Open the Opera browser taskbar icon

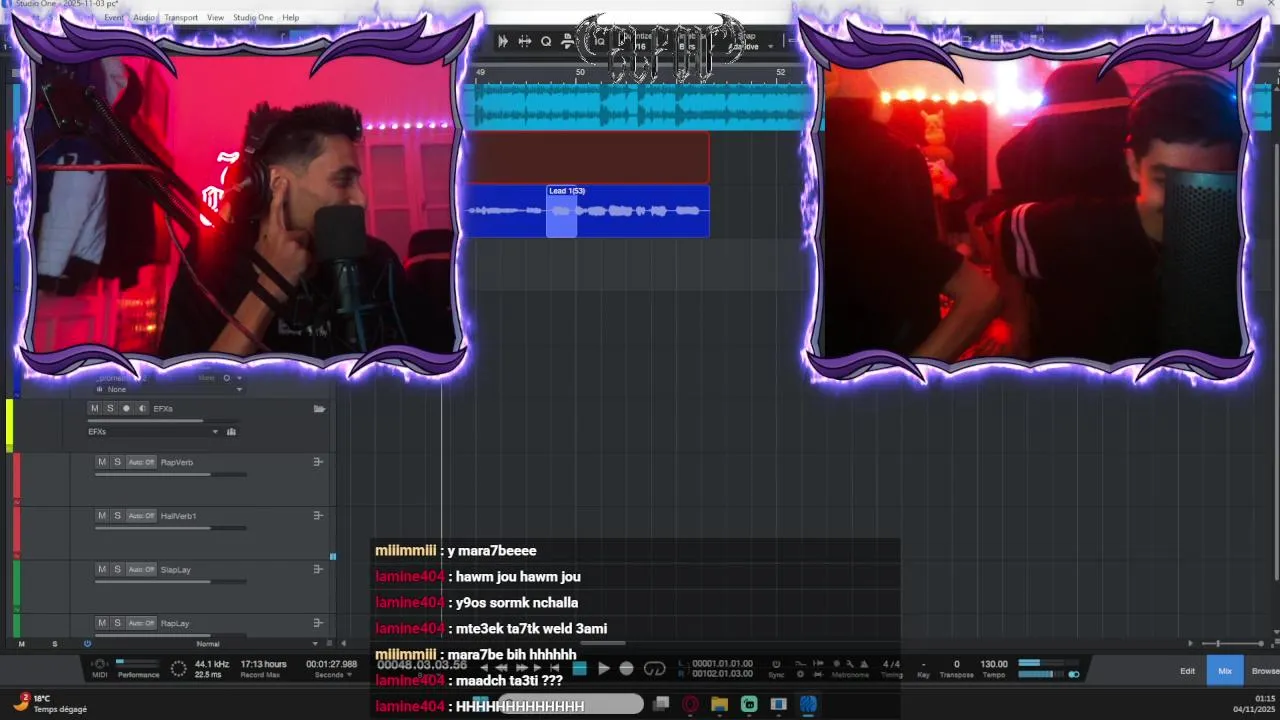pyautogui.click(x=690, y=705)
